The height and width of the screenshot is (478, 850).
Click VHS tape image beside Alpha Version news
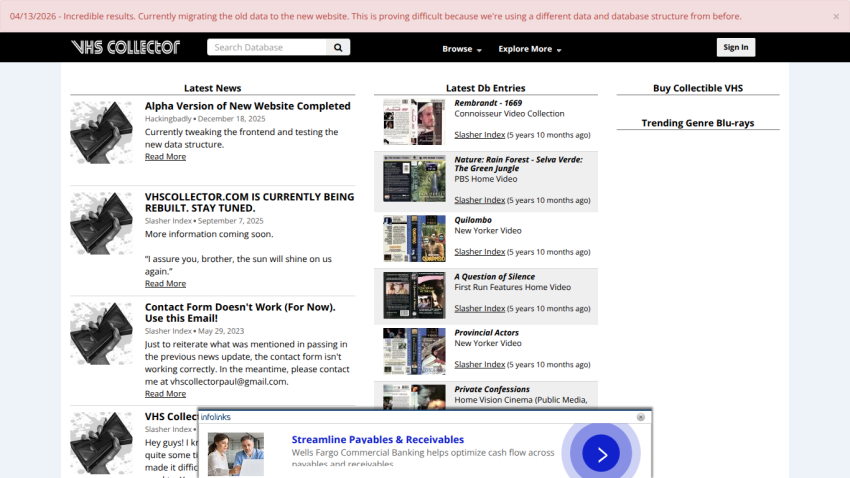click(101, 132)
